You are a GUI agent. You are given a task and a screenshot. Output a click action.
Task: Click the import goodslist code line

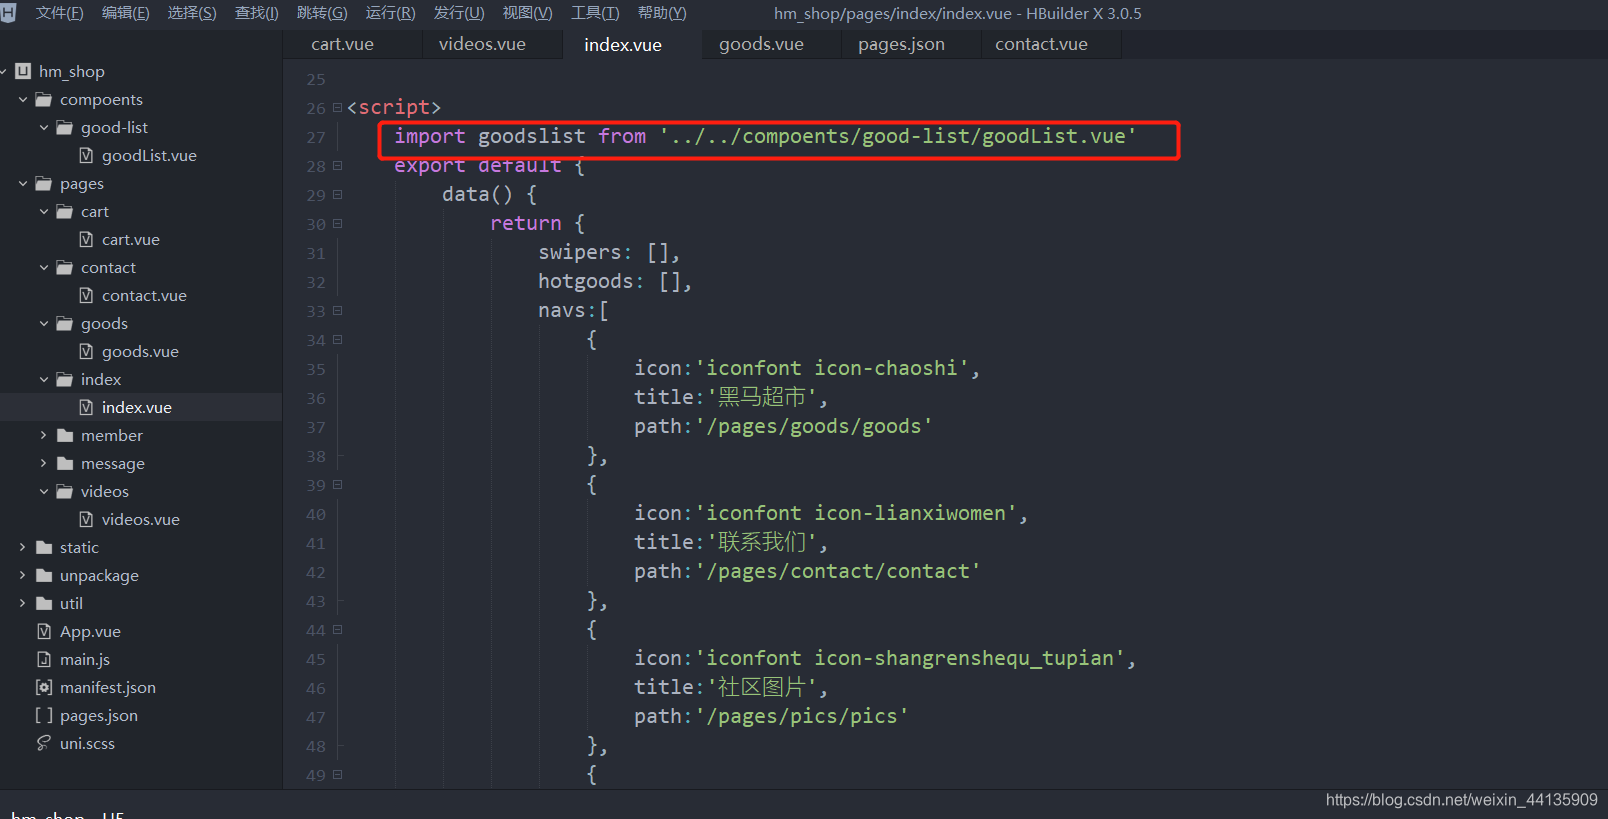765,136
